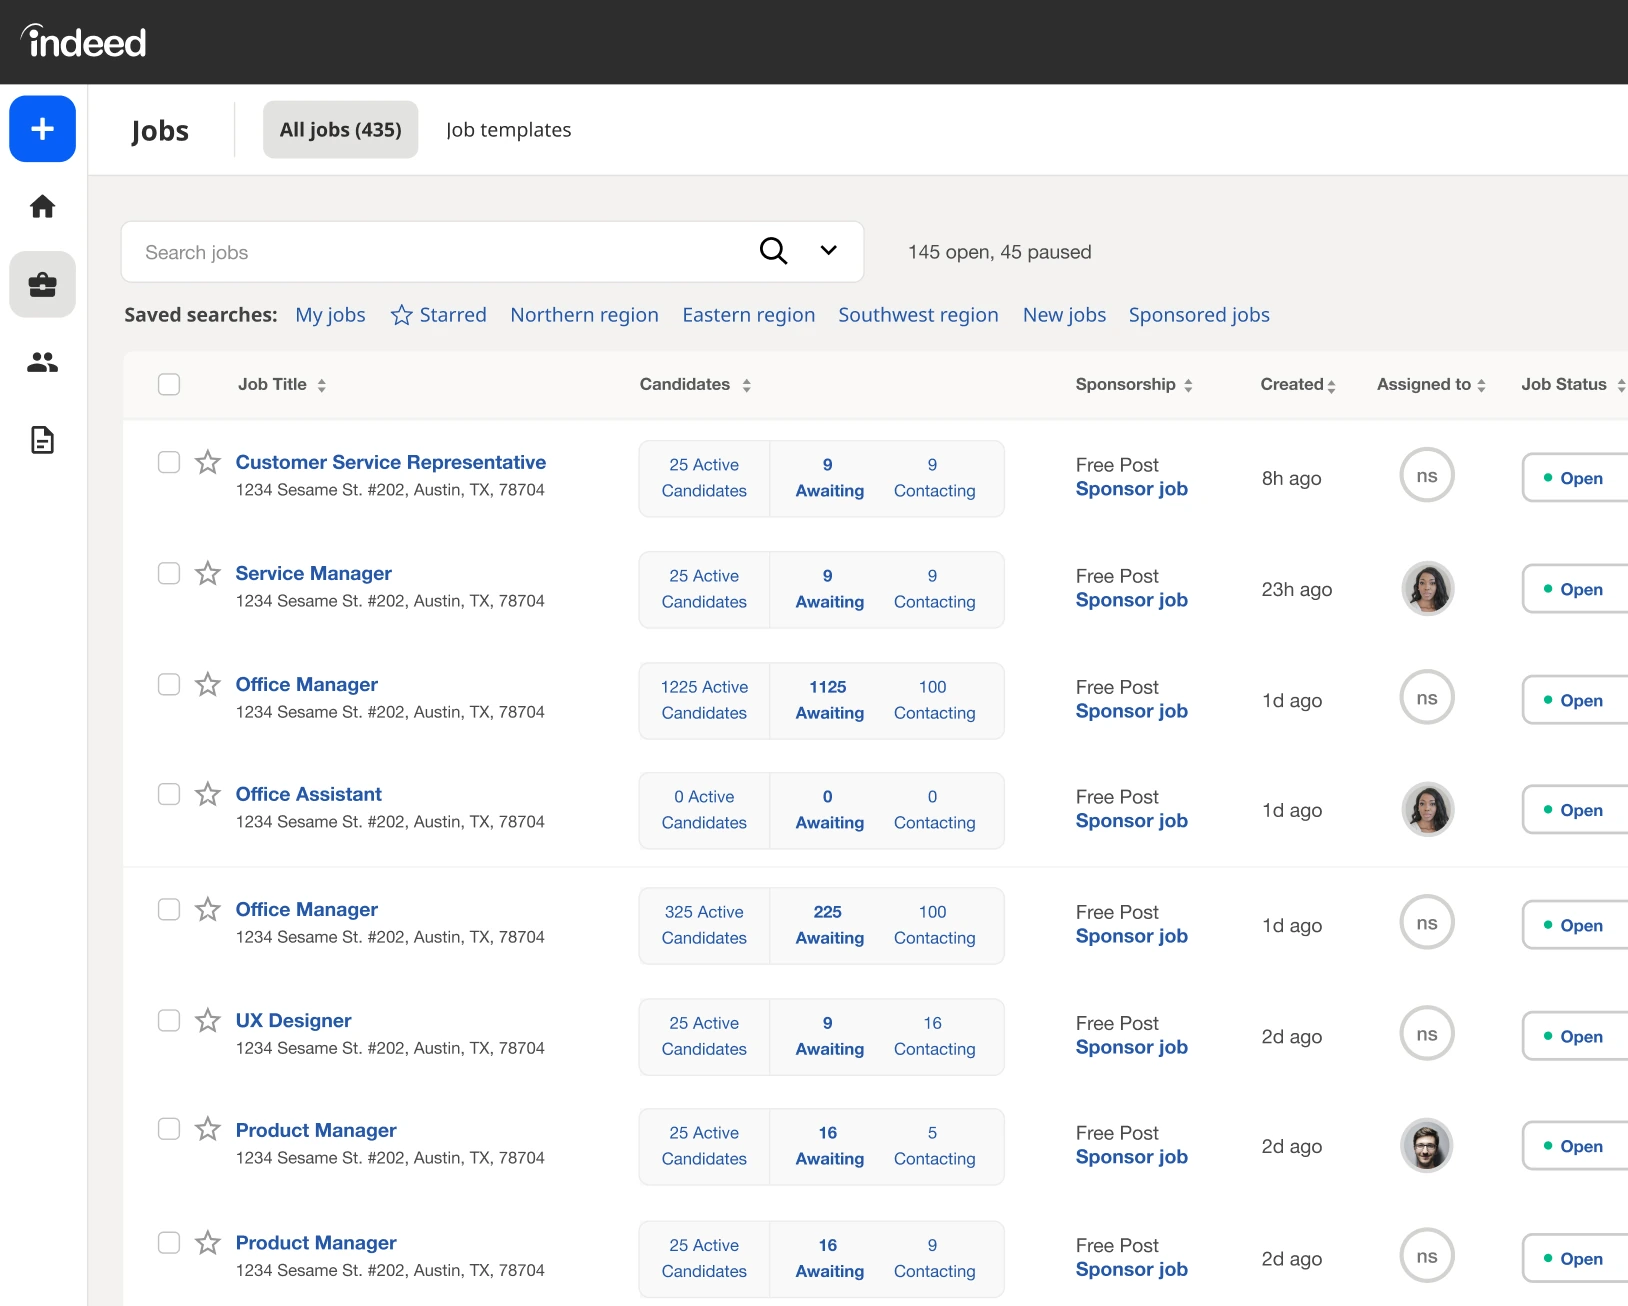Image resolution: width=1628 pixels, height=1306 pixels.
Task: Open Eastern region saved search
Action: coord(748,315)
